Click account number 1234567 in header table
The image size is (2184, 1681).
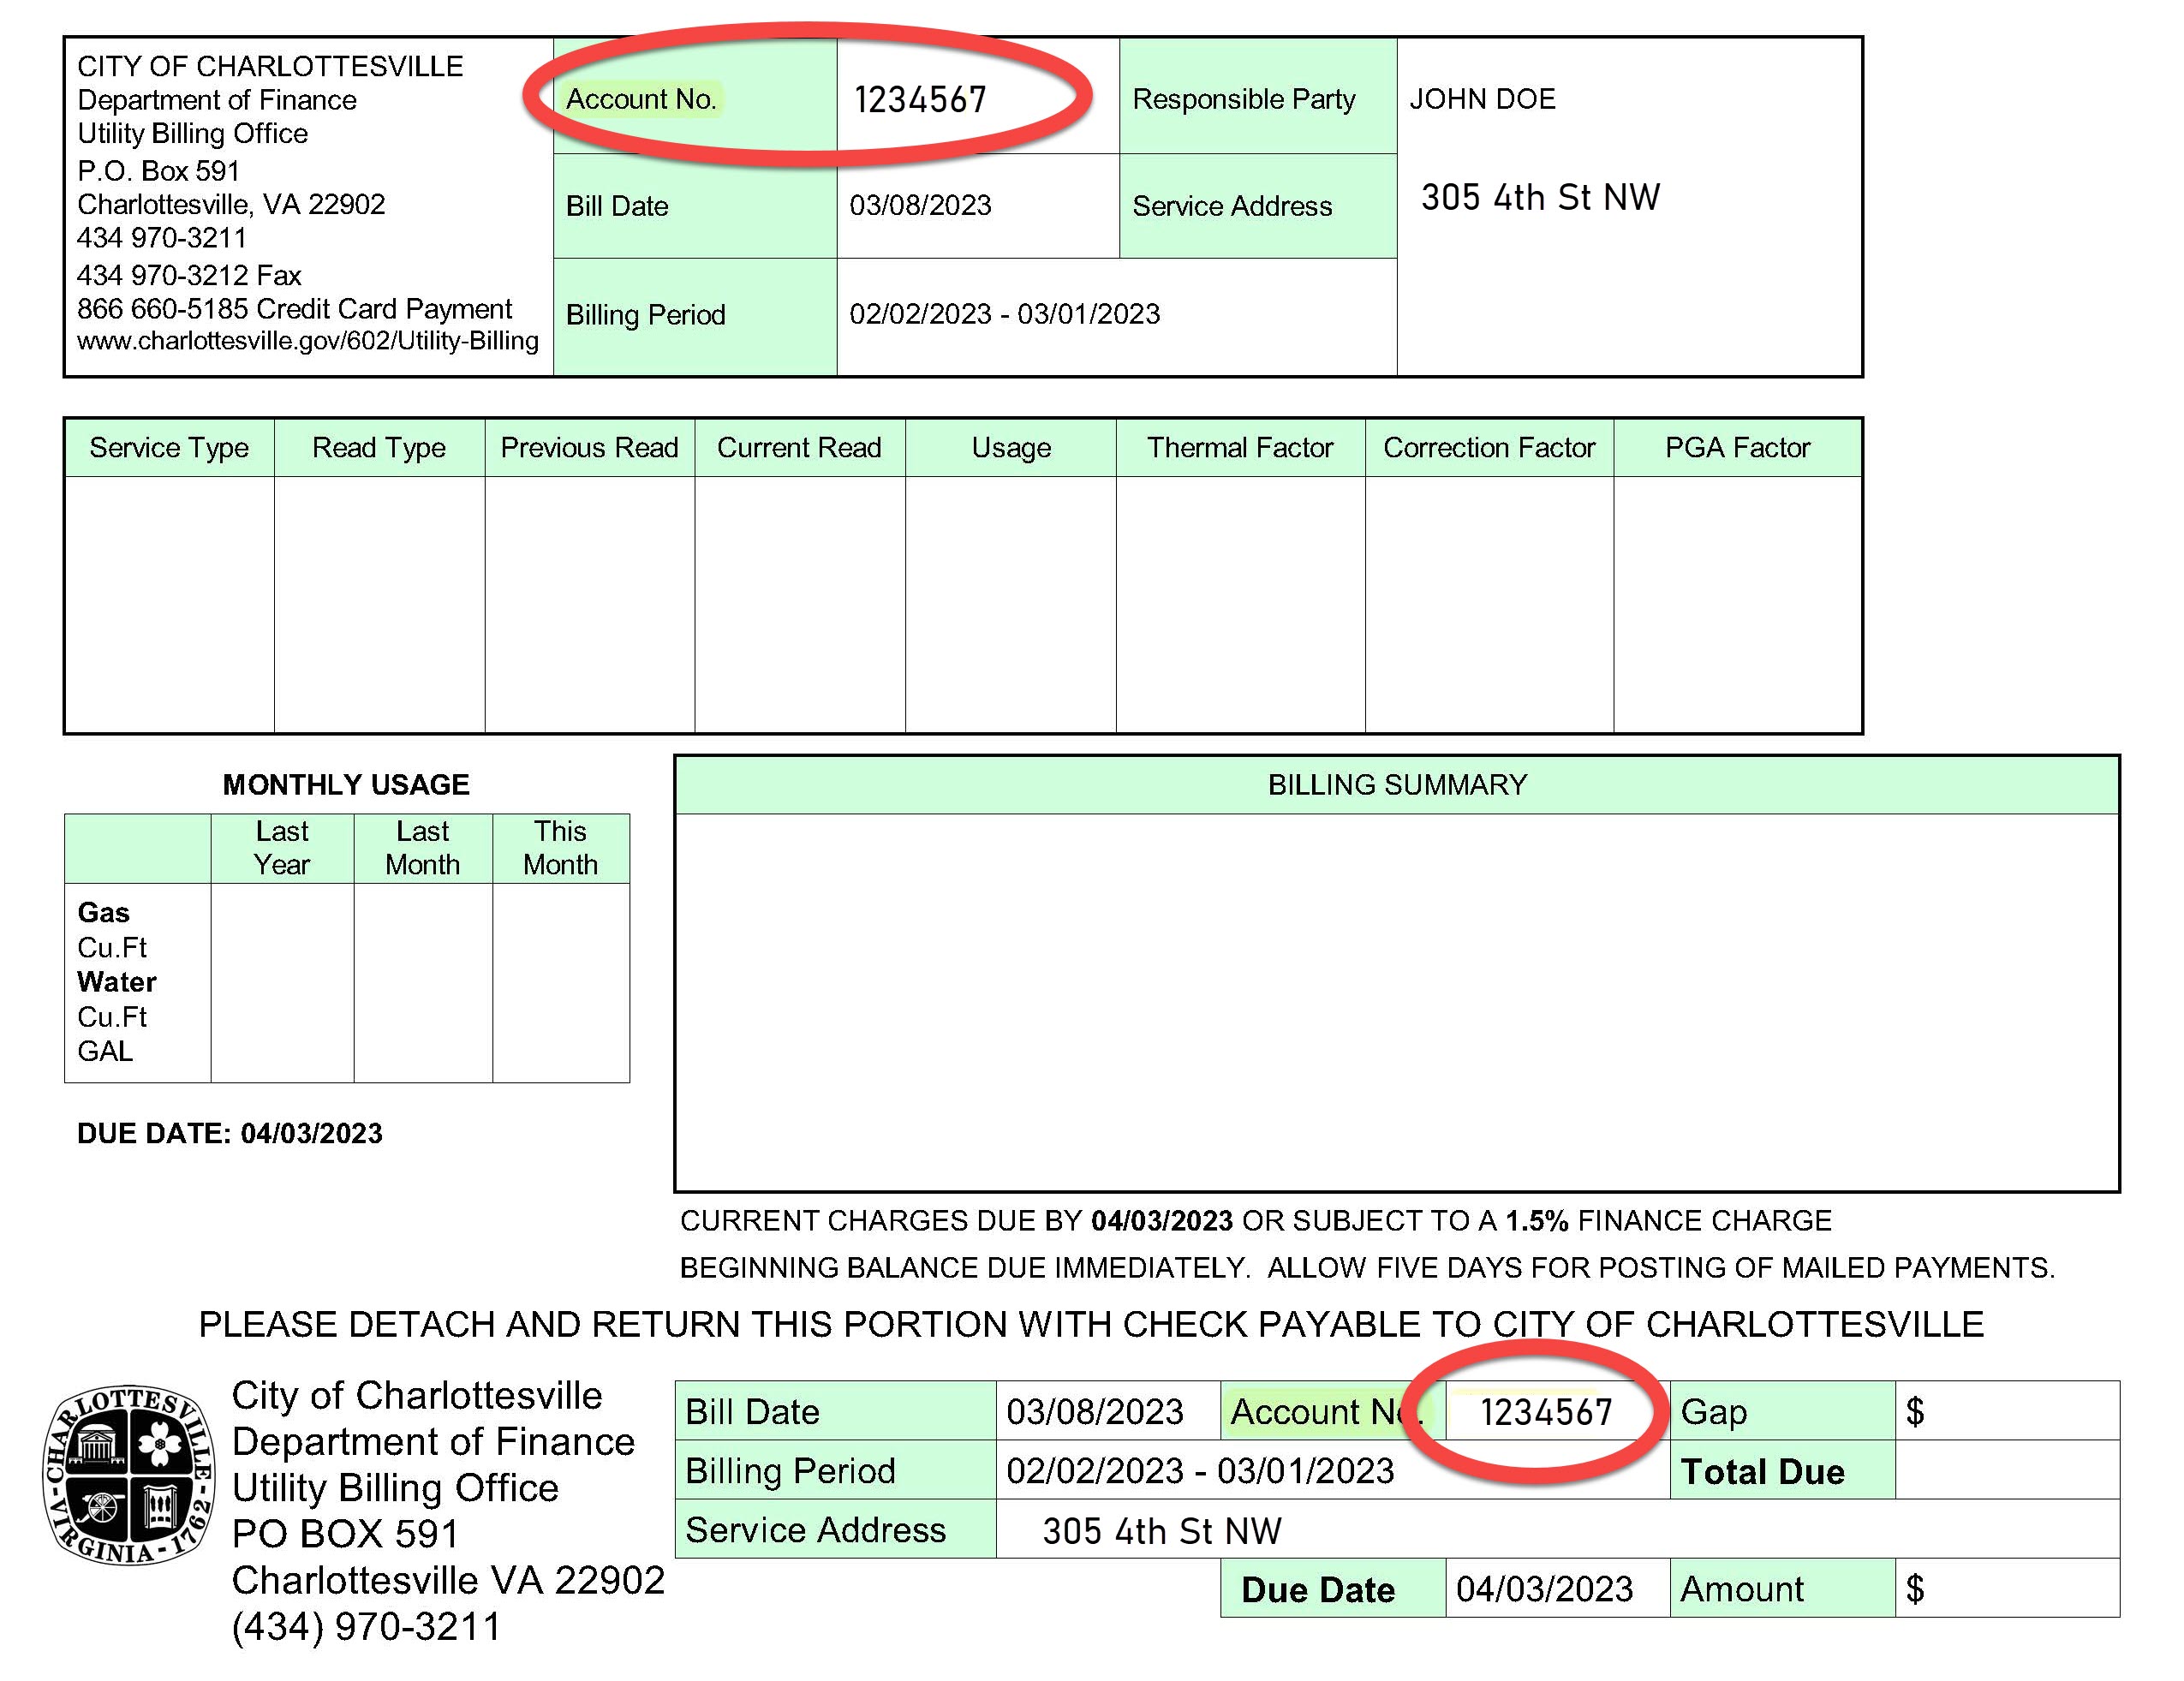[920, 100]
